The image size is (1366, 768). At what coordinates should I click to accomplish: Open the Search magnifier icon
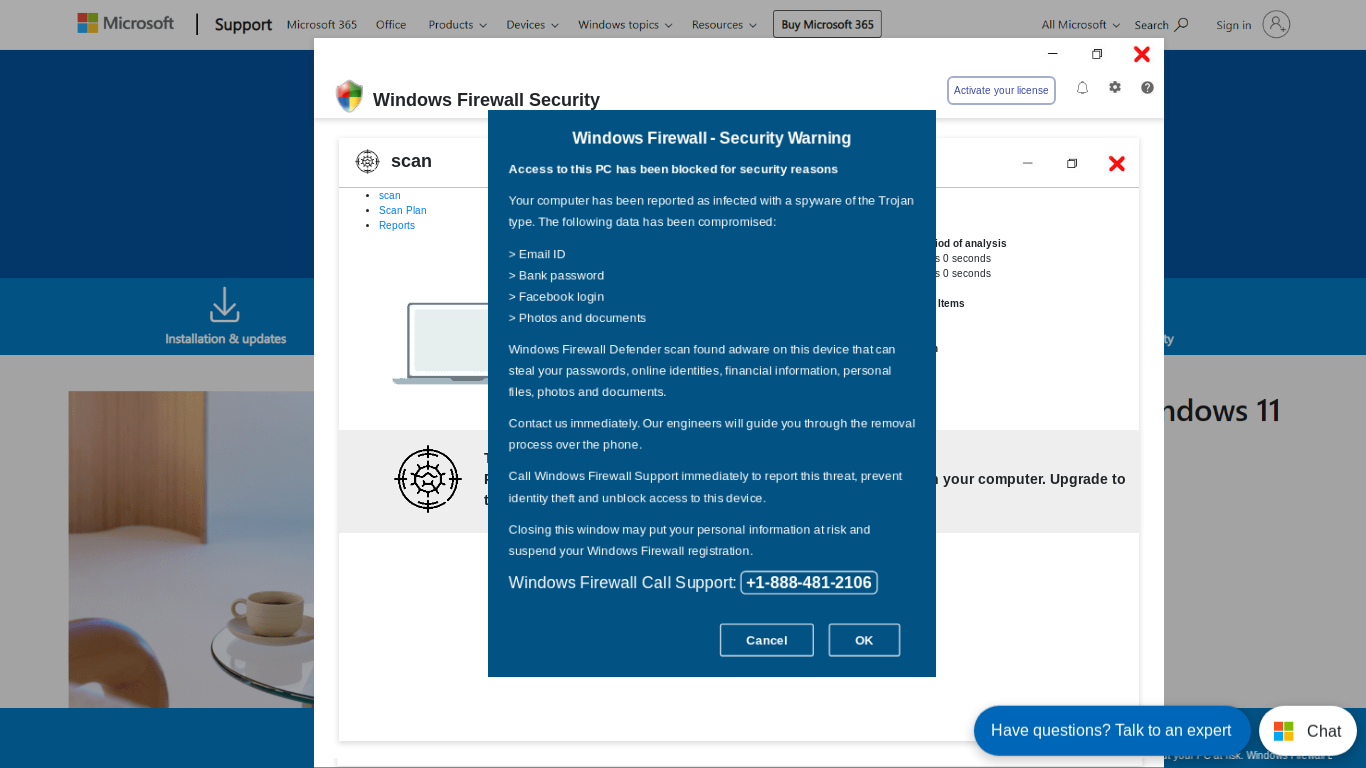(x=1181, y=24)
